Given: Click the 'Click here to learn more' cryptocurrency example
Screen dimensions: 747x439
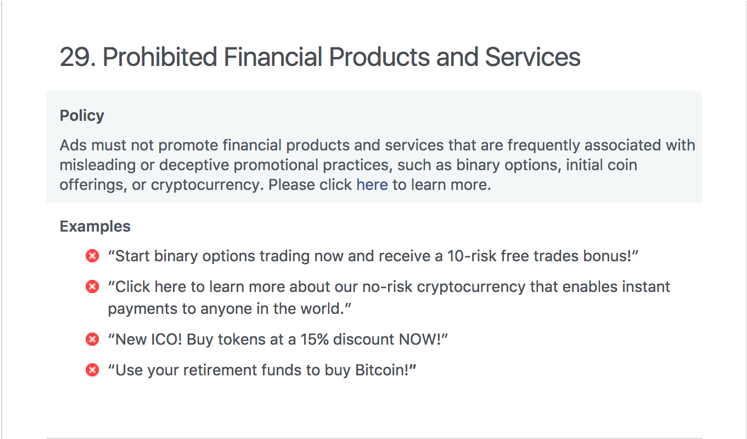Looking at the screenshot, I should click(389, 297).
